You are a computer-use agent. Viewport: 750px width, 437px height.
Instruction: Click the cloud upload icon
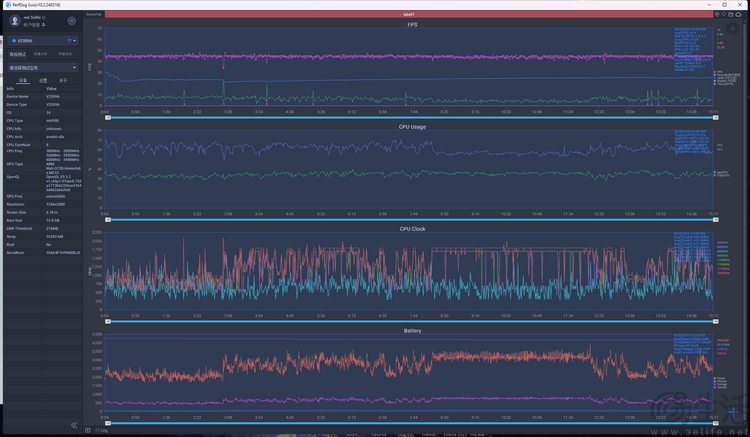coord(739,15)
